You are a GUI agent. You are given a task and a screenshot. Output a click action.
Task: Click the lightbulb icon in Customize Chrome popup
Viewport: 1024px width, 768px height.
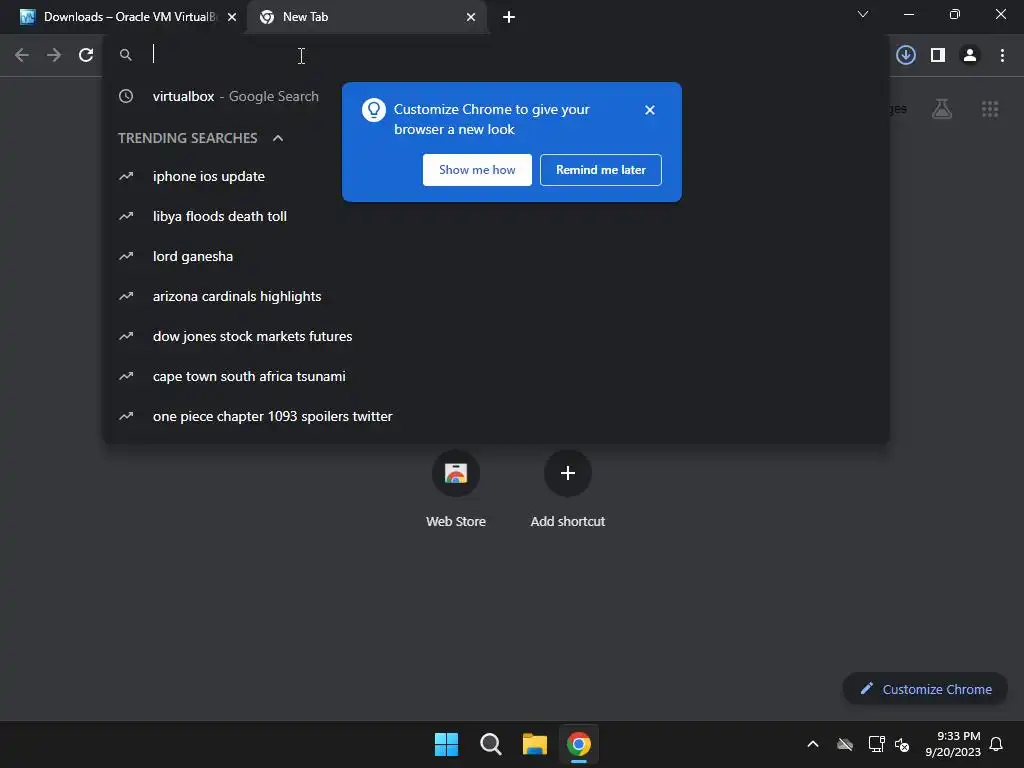(x=374, y=110)
